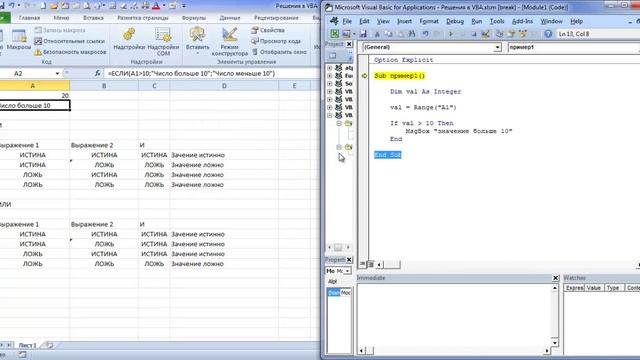Switch to Procedure View at code window bottom
The image size is (640, 360).
click(x=362, y=264)
